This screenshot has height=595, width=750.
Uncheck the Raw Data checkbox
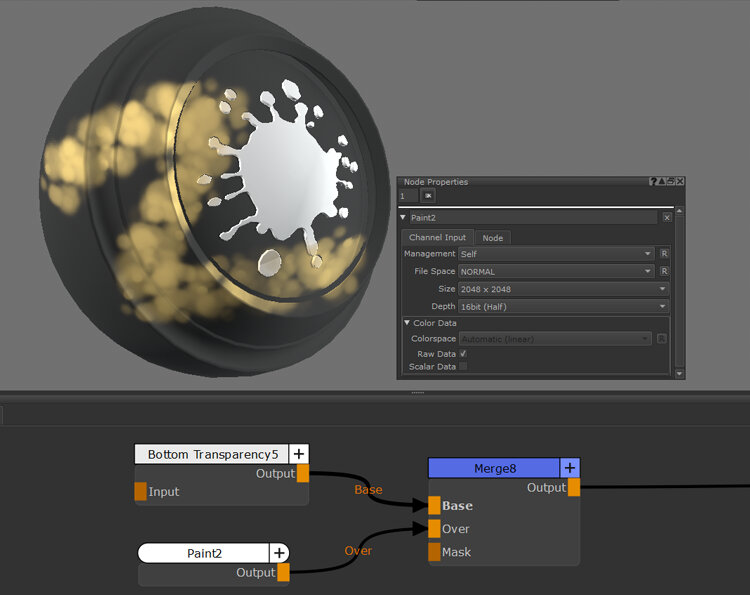coord(462,353)
